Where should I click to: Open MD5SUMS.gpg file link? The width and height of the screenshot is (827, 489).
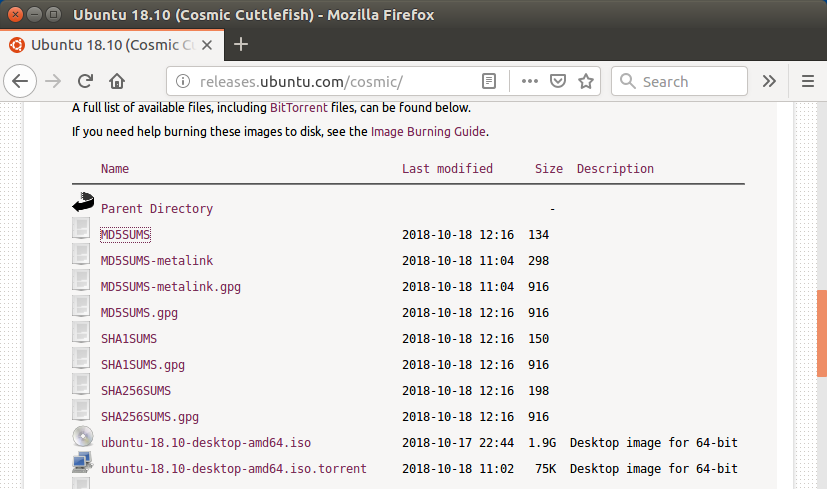click(139, 313)
